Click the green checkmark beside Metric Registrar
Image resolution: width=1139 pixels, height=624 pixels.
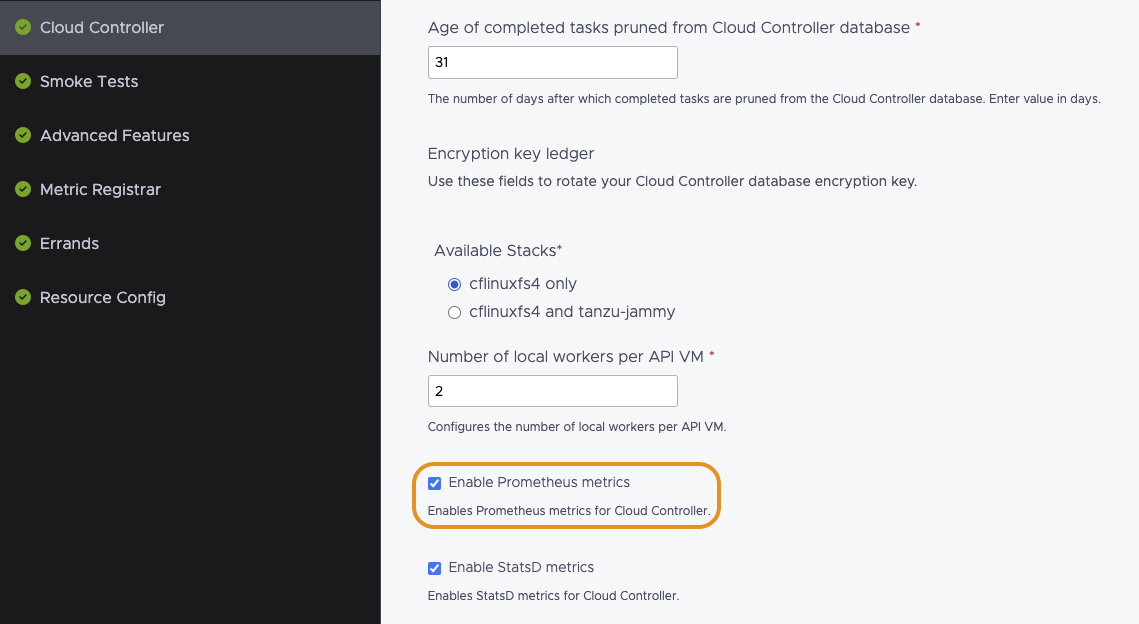coord(23,190)
